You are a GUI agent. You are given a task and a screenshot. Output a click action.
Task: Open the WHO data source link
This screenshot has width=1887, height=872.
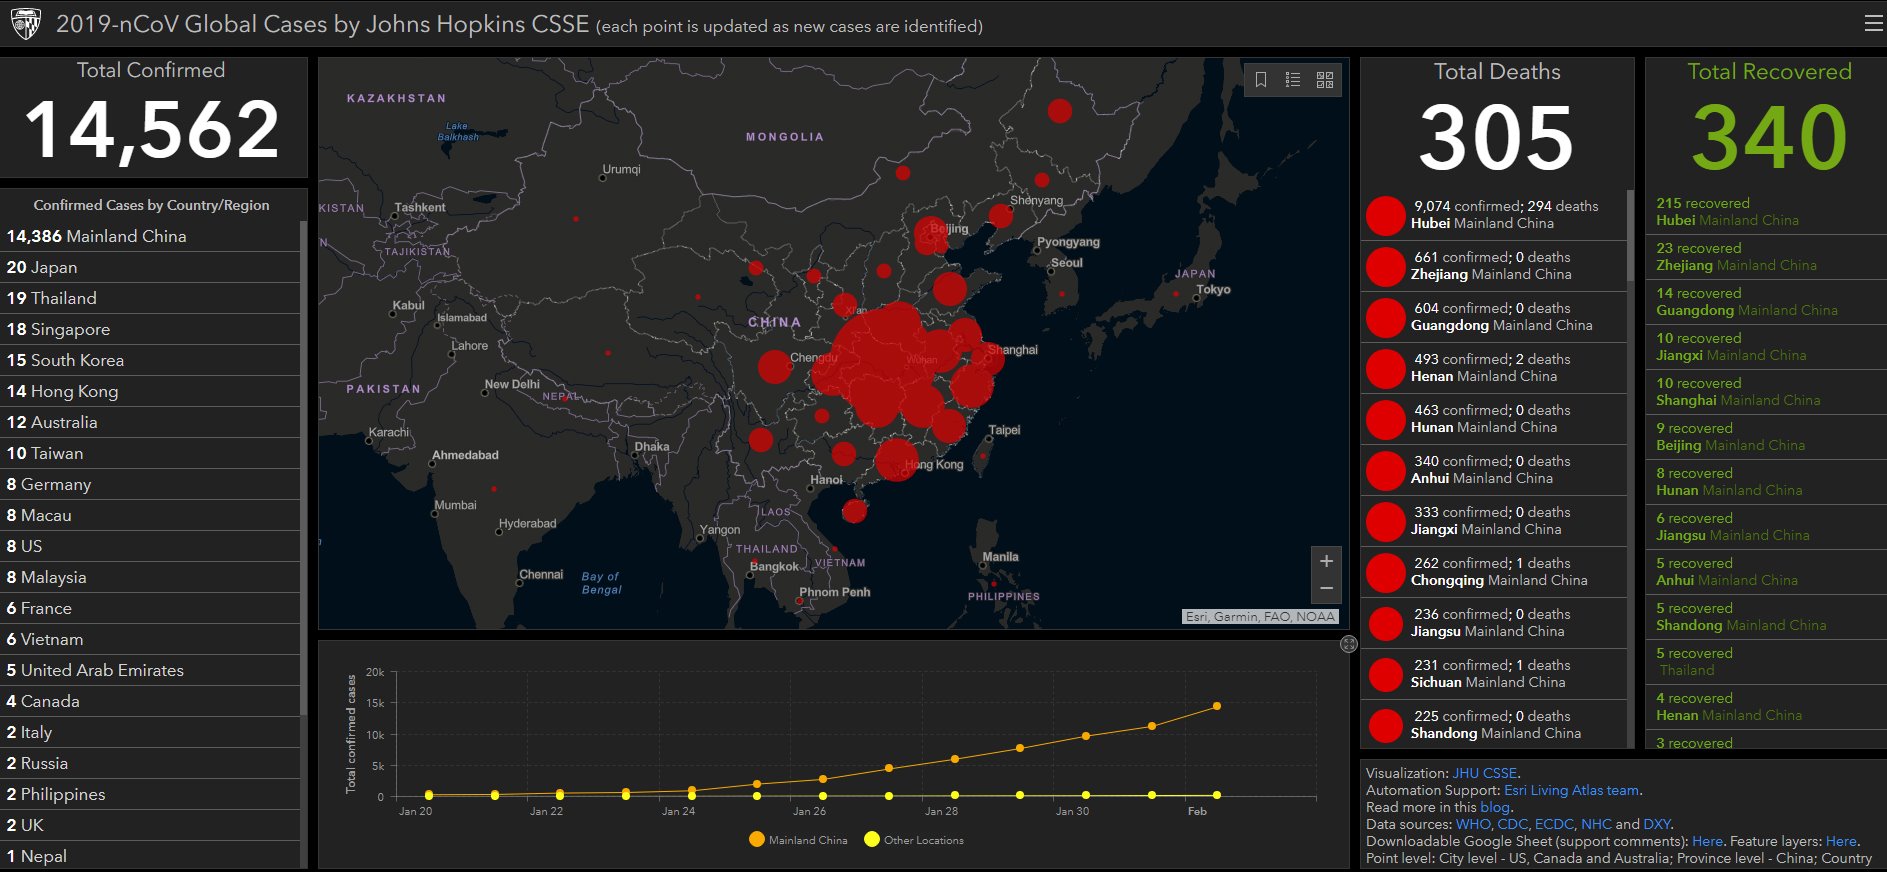click(x=1472, y=824)
